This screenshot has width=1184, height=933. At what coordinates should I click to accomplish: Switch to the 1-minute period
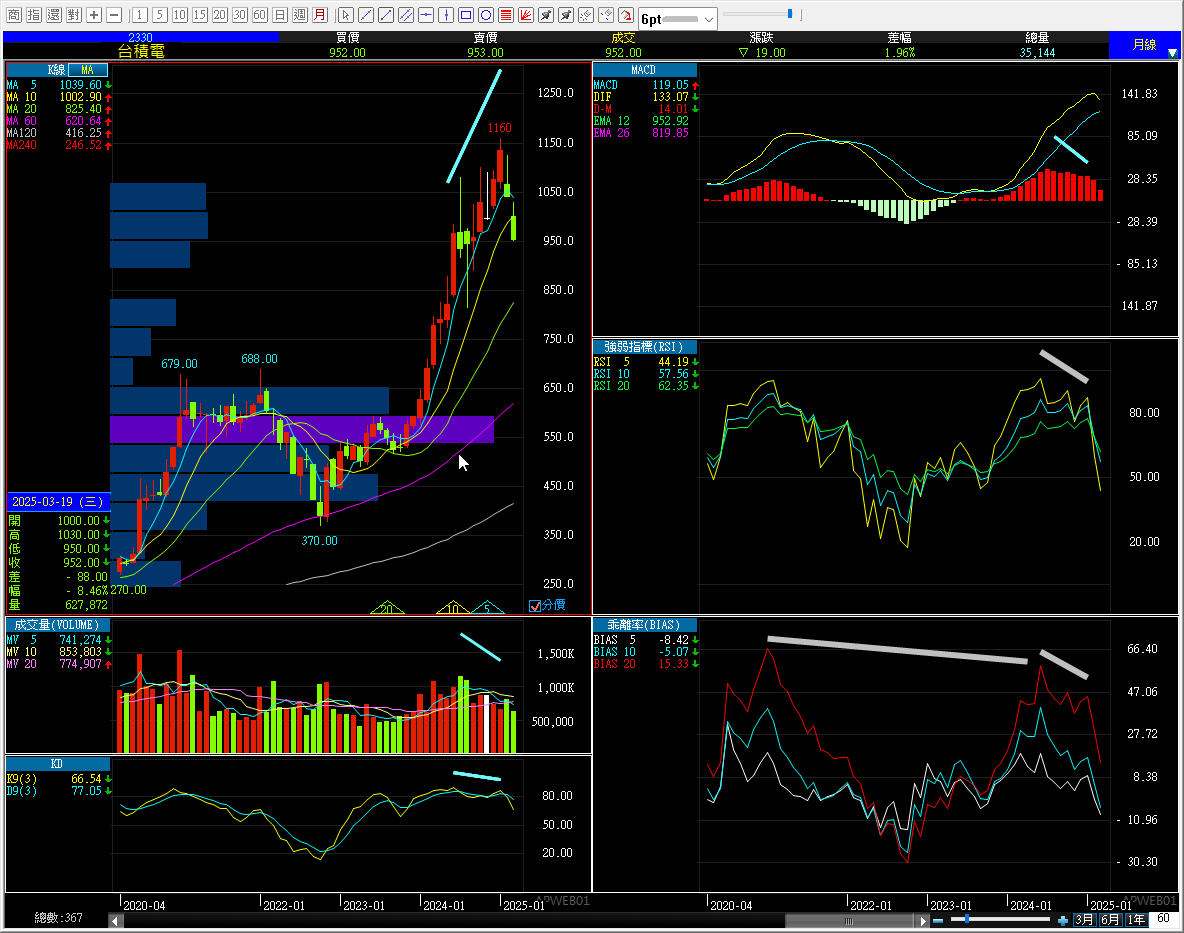[140, 14]
